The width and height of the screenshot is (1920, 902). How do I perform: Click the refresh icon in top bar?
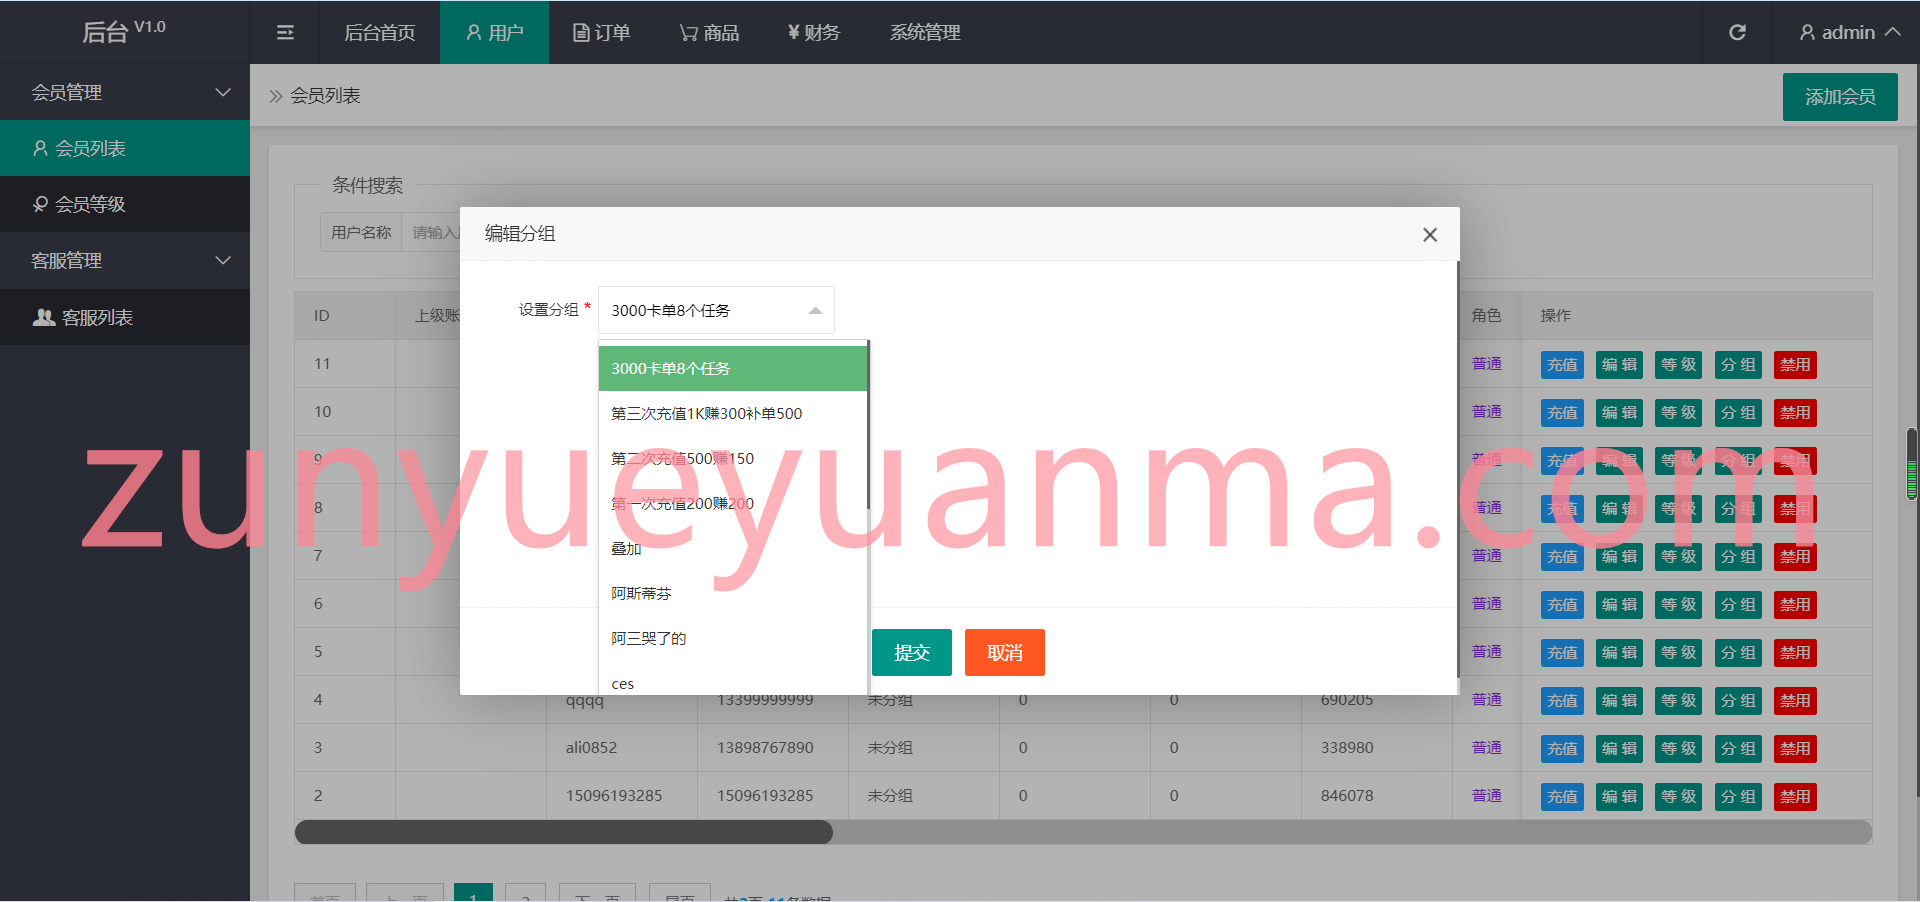tap(1738, 33)
